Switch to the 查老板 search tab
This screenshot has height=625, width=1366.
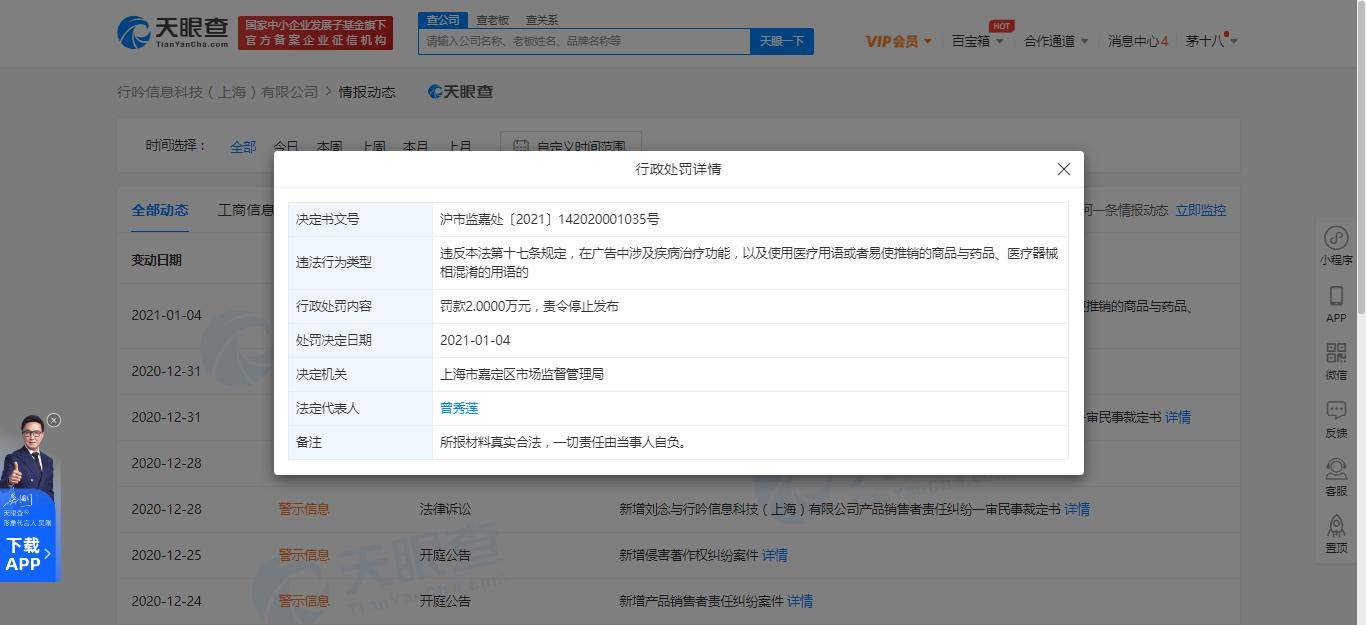492,20
